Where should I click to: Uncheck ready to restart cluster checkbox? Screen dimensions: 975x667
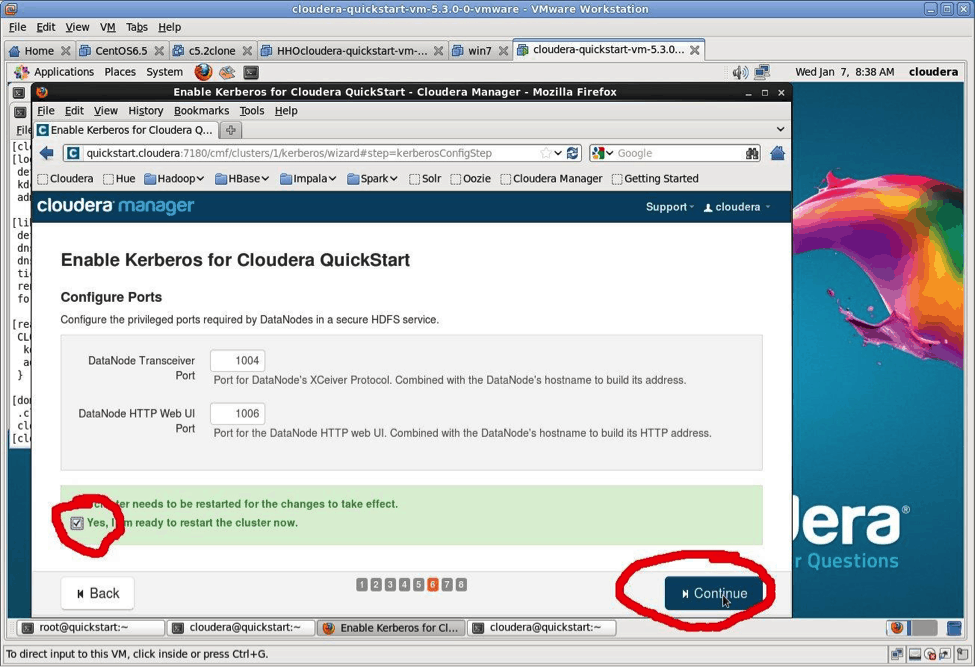[x=77, y=523]
